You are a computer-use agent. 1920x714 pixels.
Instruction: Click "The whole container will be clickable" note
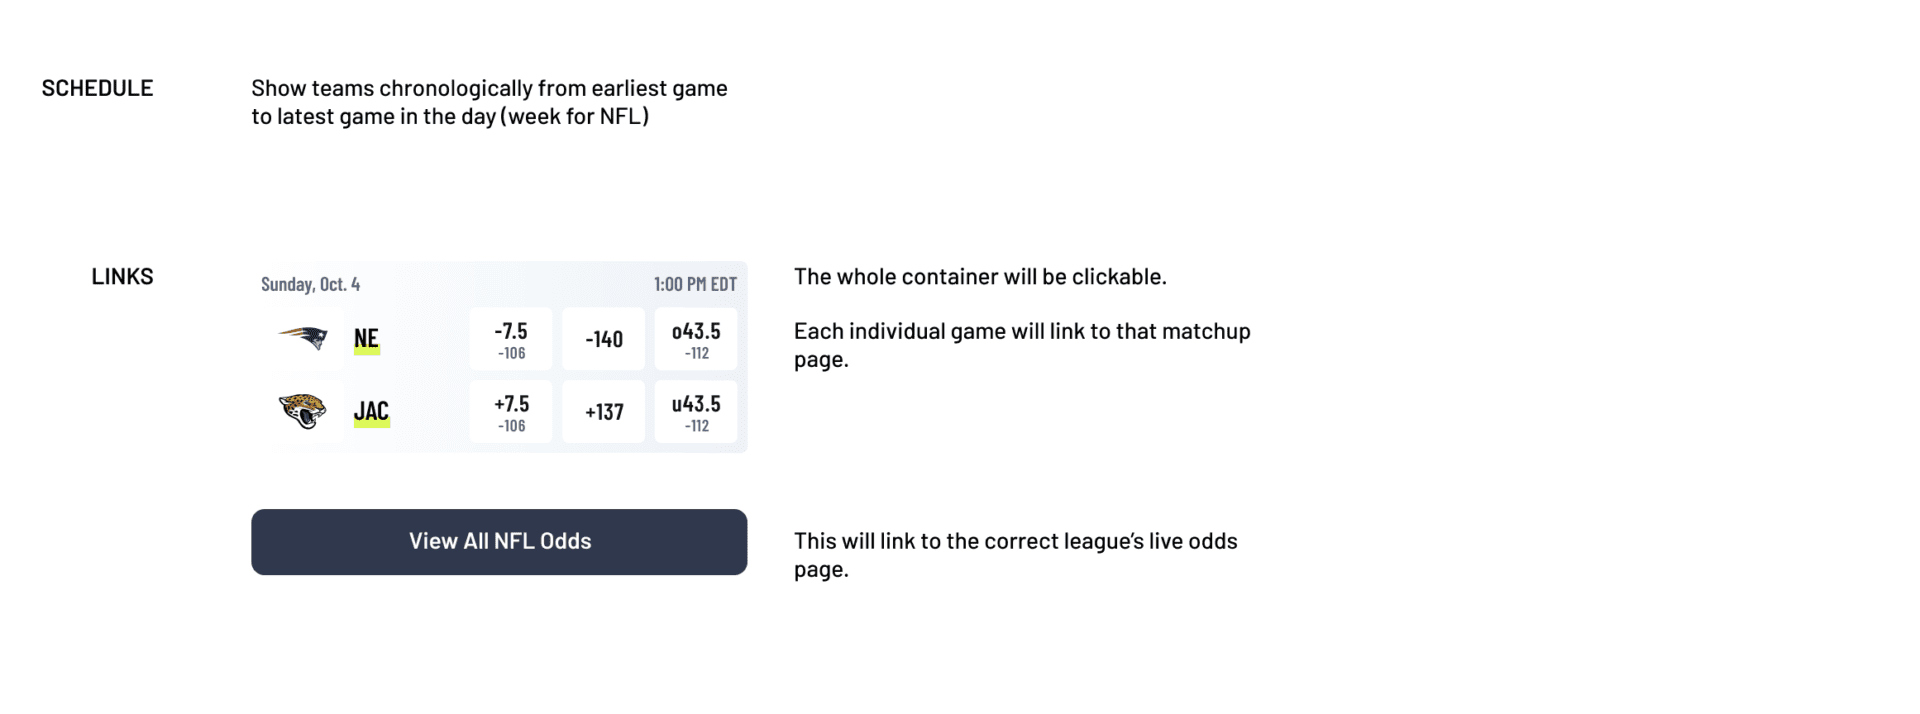click(980, 276)
